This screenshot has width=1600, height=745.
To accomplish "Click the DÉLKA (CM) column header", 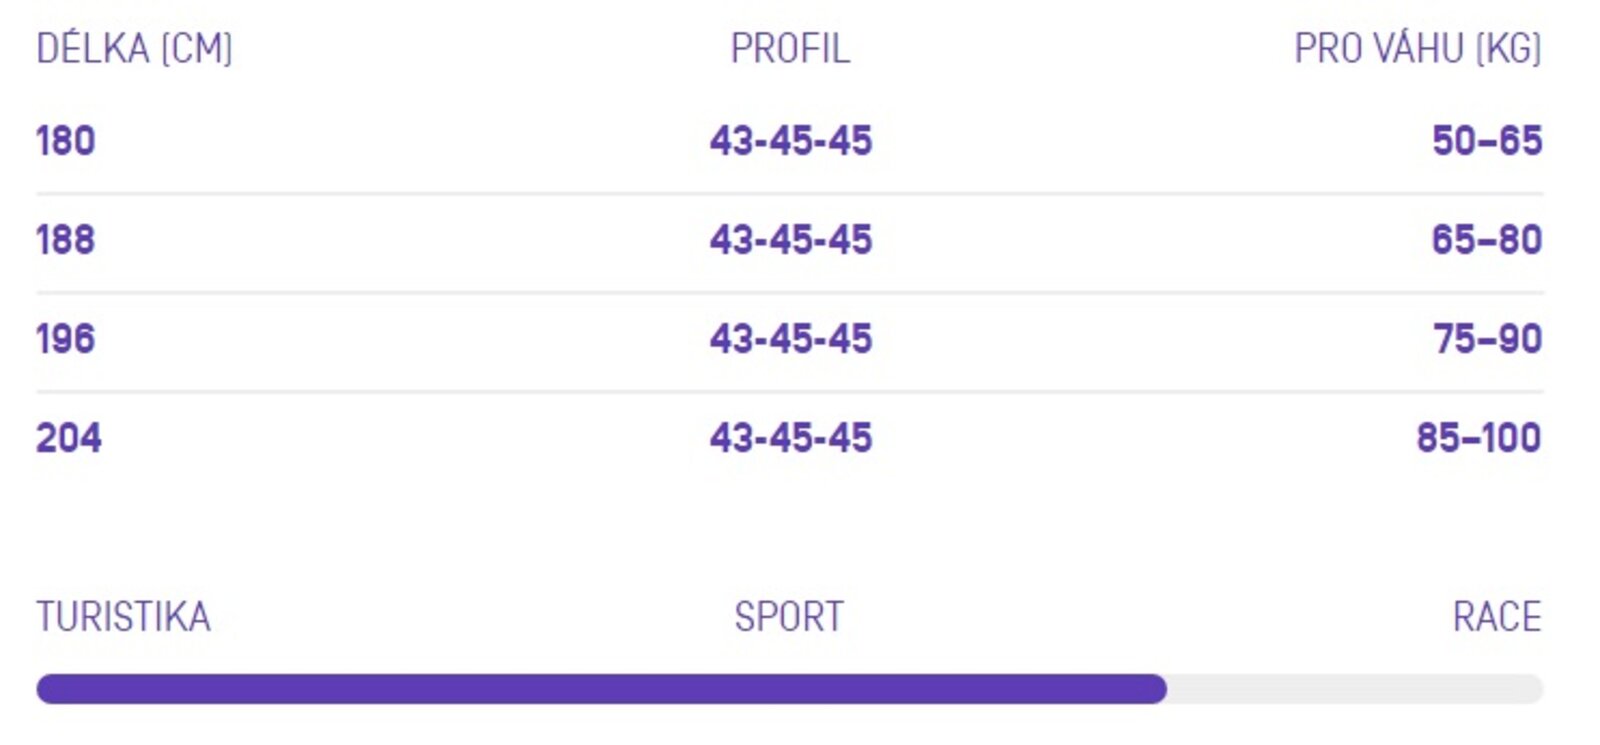I will point(134,48).
